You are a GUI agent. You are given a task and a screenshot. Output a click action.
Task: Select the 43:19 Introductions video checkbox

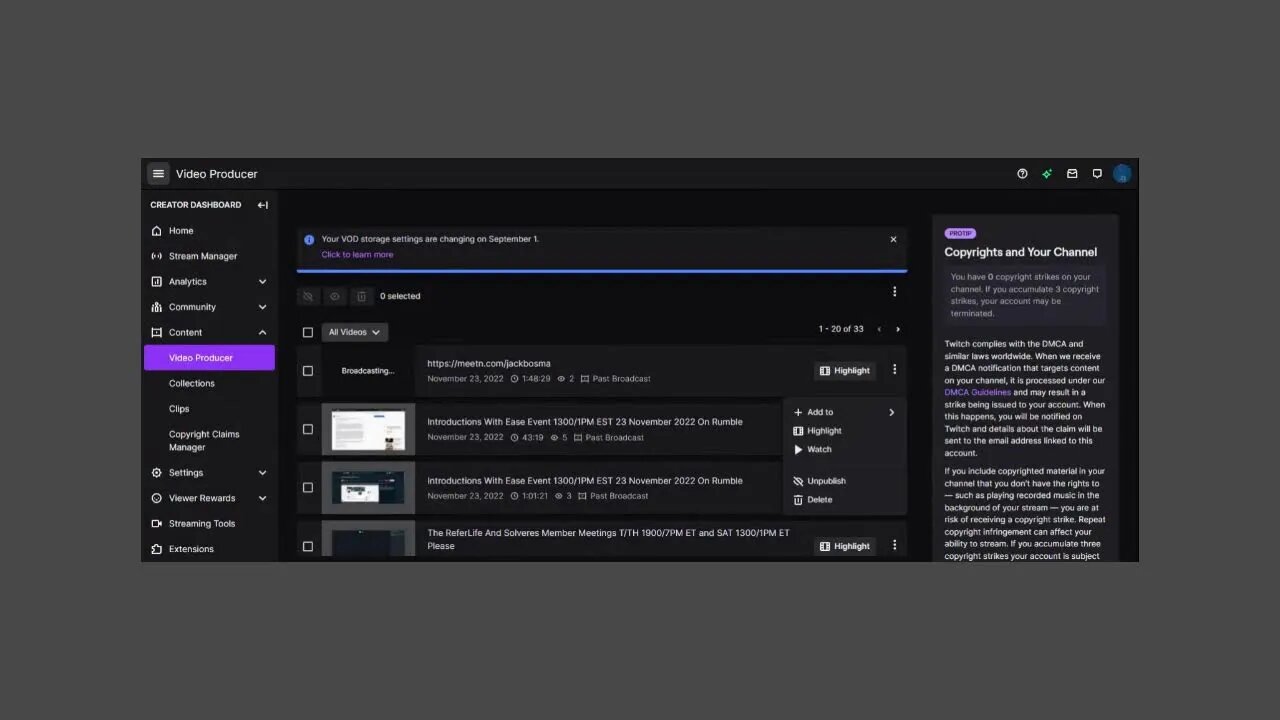click(x=308, y=430)
